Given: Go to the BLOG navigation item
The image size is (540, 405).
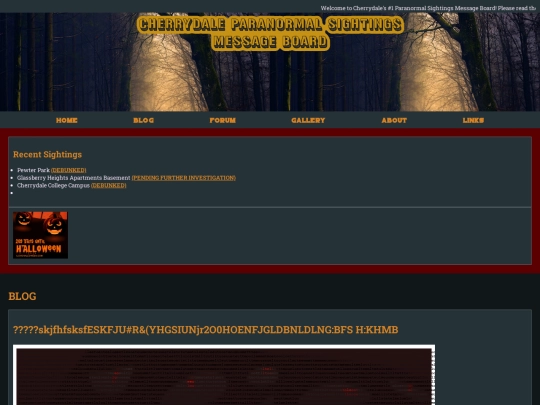Looking at the screenshot, I should click(144, 120).
